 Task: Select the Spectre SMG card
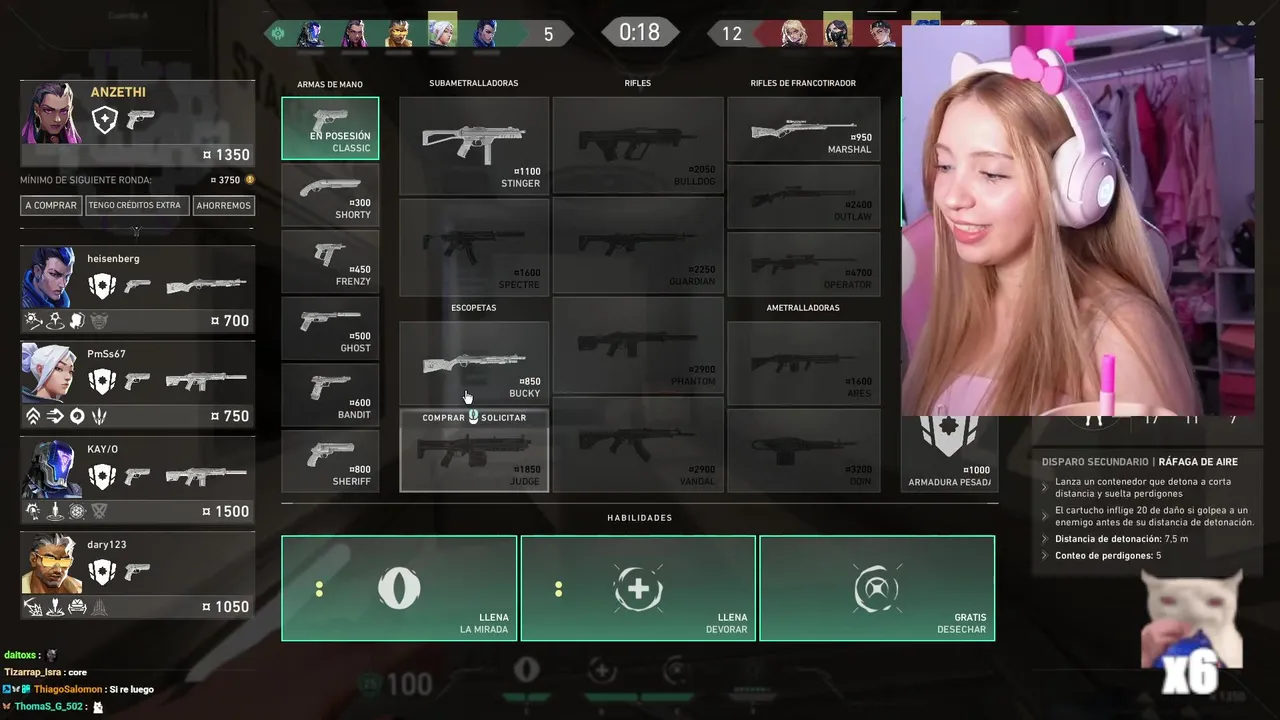pos(474,246)
